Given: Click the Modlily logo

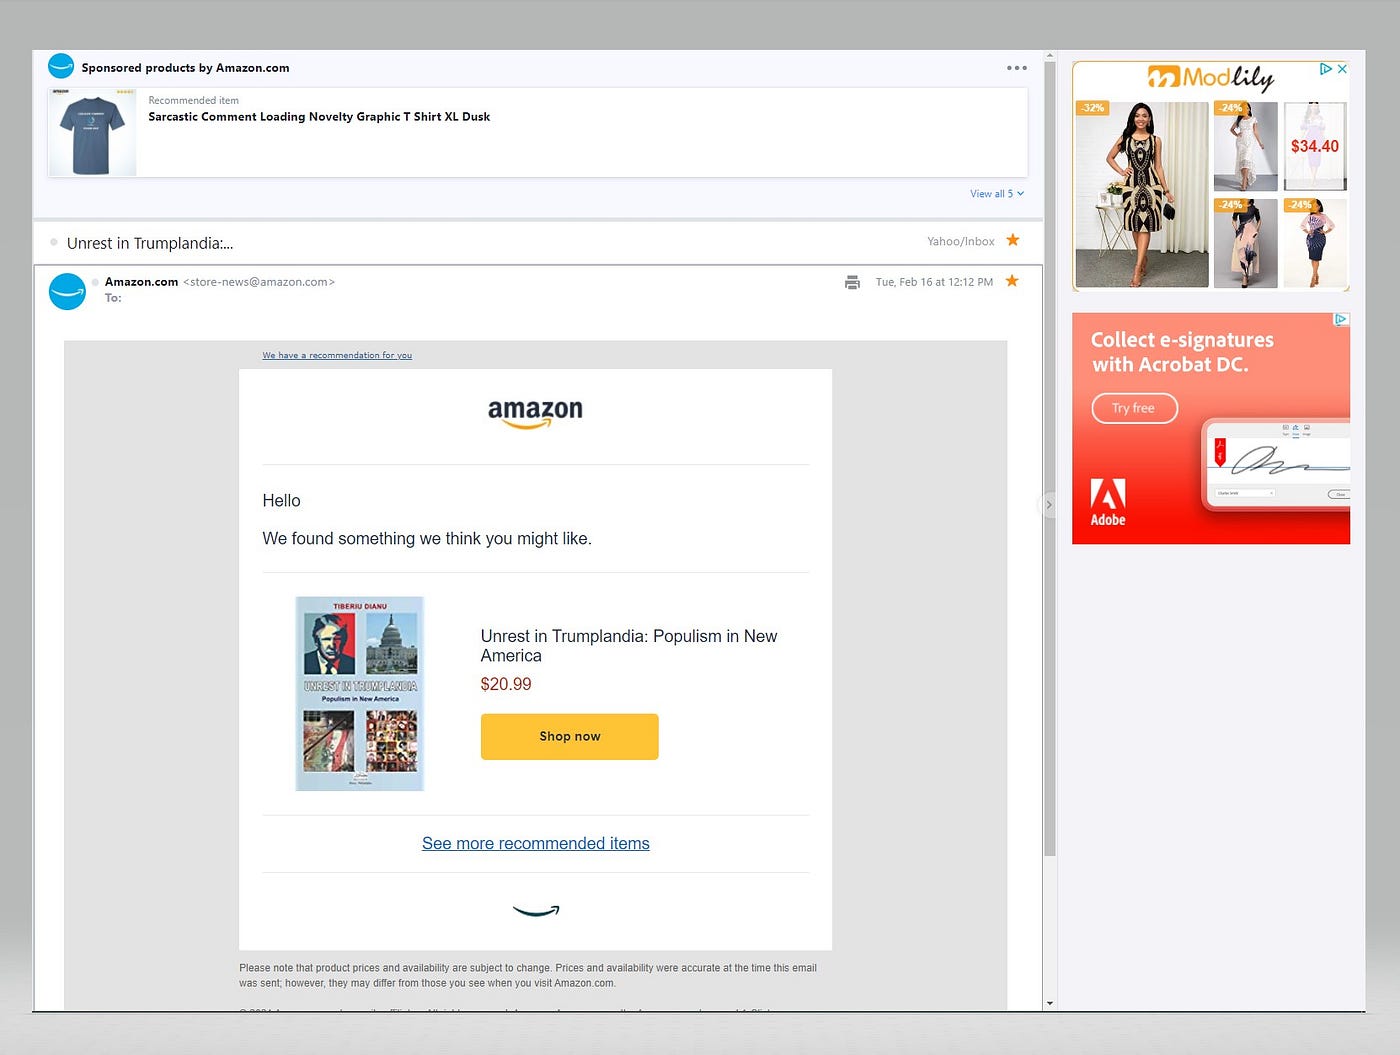Looking at the screenshot, I should (x=1210, y=77).
